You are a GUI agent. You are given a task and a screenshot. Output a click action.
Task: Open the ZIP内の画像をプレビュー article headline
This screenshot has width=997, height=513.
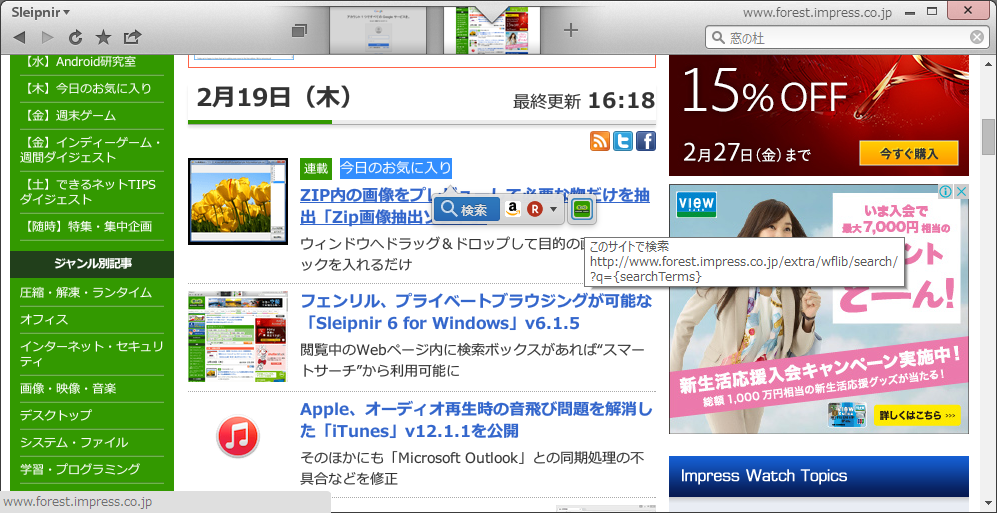tap(474, 205)
